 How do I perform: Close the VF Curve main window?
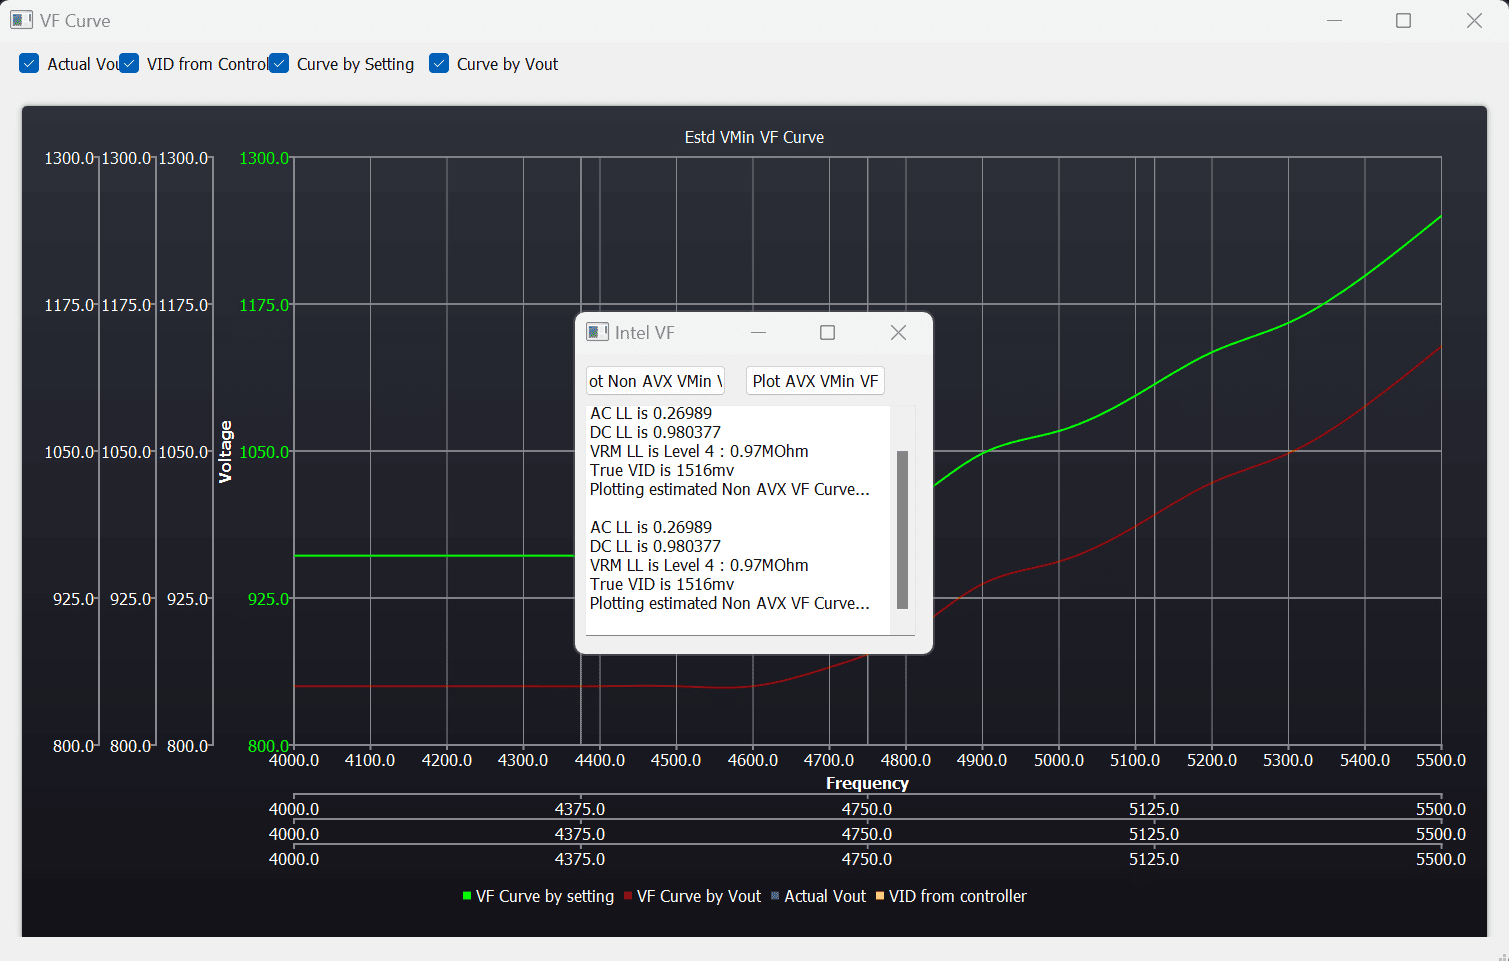pyautogui.click(x=1474, y=21)
